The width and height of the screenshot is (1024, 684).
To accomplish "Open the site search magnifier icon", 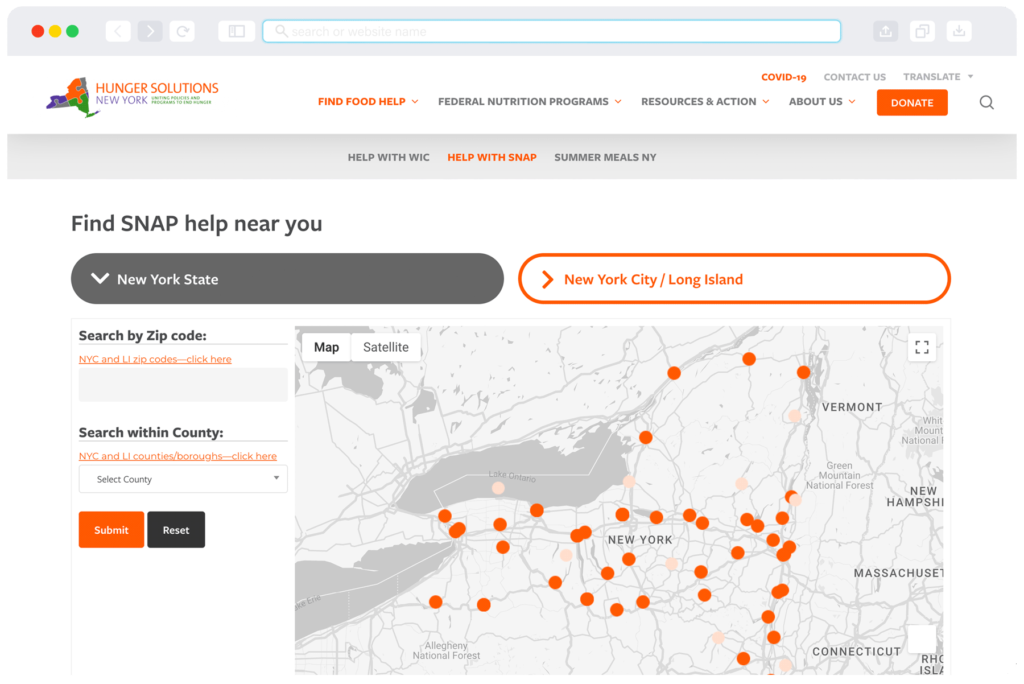I will [x=986, y=102].
